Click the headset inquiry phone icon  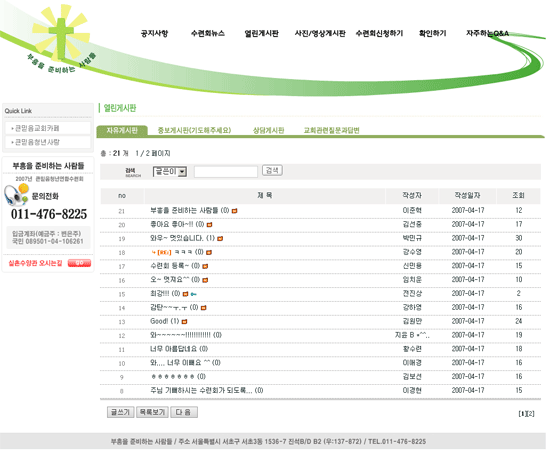16,195
